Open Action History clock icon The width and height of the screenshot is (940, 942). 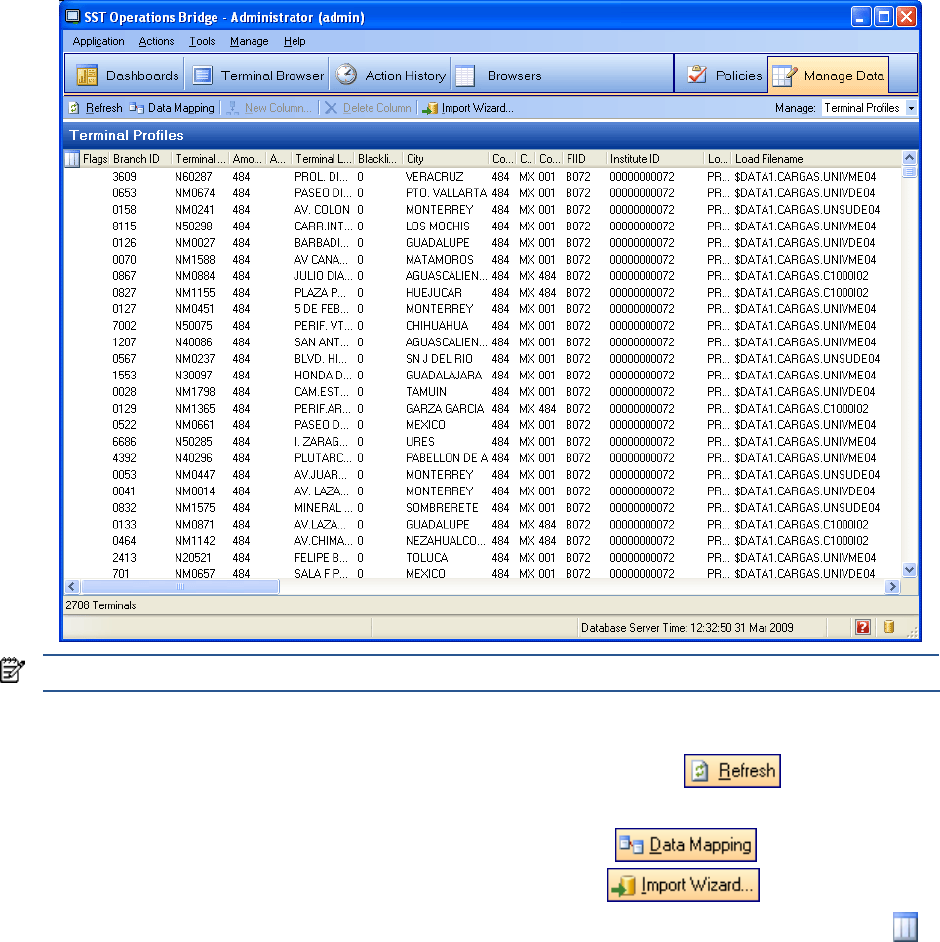[346, 75]
